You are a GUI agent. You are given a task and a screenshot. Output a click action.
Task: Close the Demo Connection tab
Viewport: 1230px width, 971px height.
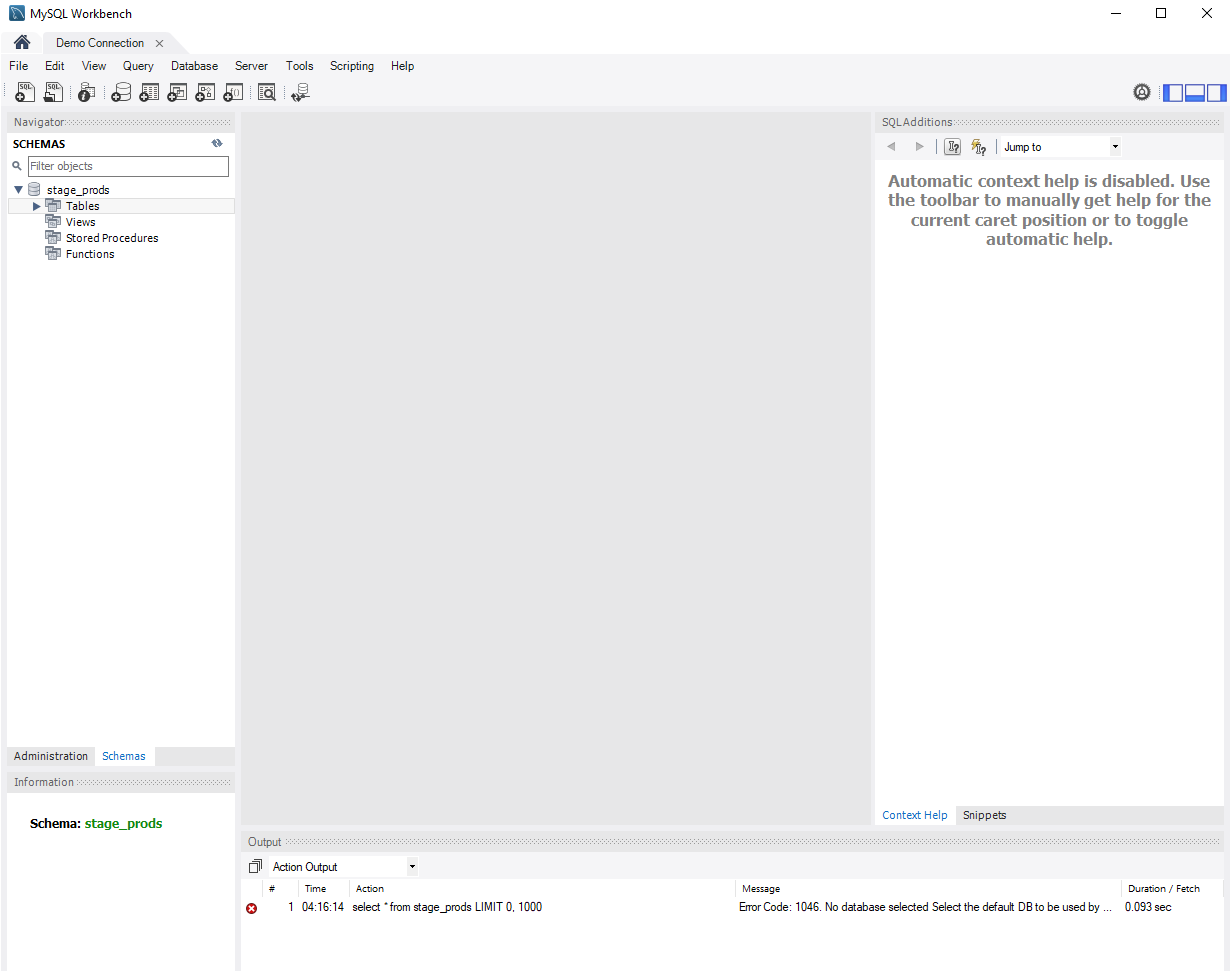pyautogui.click(x=159, y=43)
